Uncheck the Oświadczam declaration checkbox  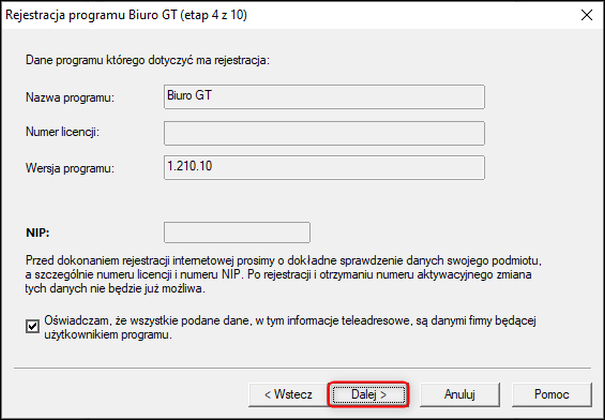(x=32, y=327)
